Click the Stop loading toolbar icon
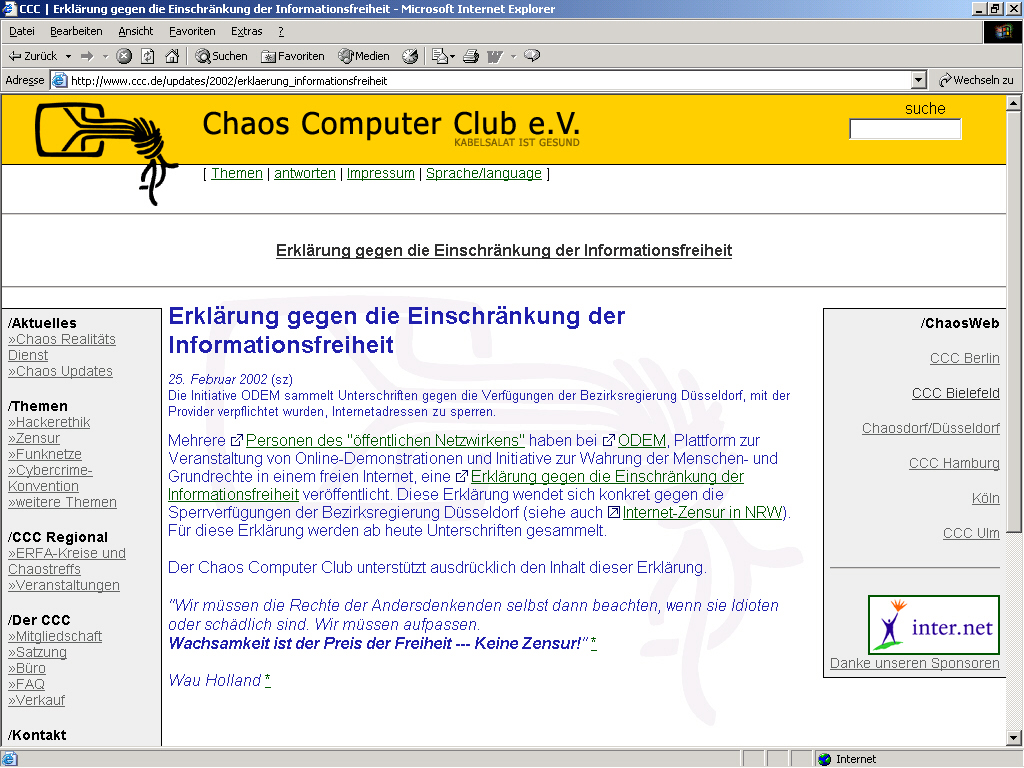 (x=124, y=56)
